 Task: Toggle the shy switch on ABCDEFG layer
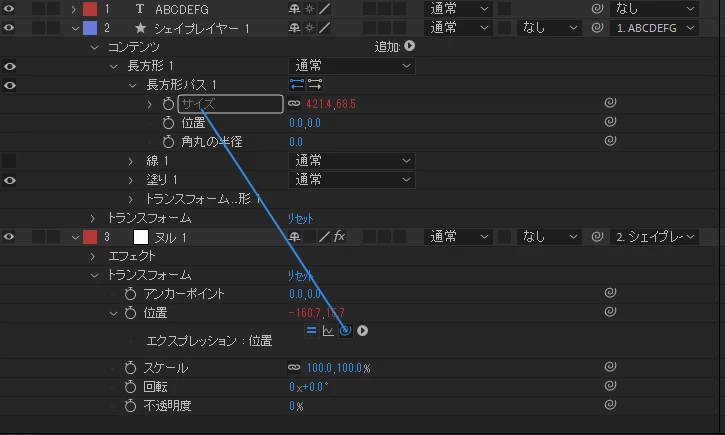294,8
